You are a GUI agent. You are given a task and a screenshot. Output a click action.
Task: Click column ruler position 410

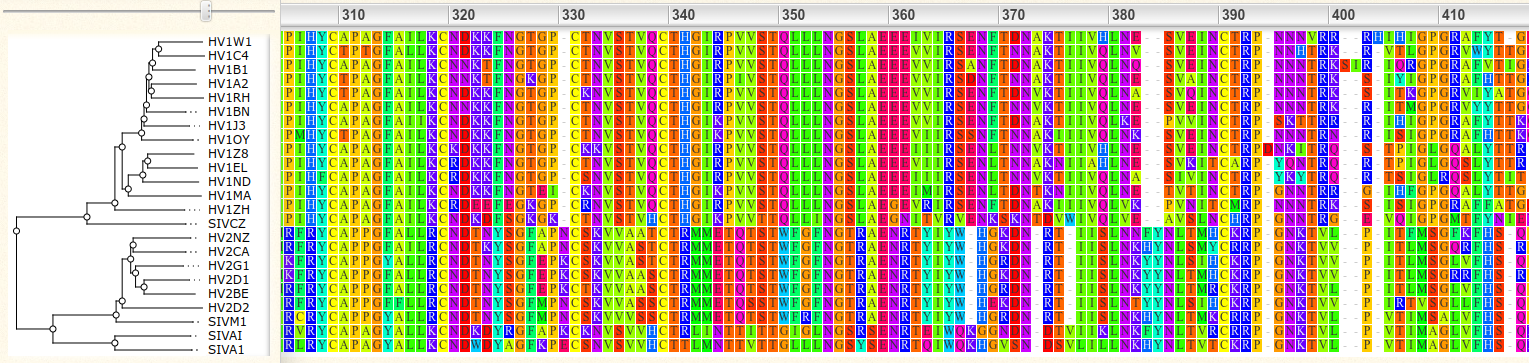(1452, 14)
